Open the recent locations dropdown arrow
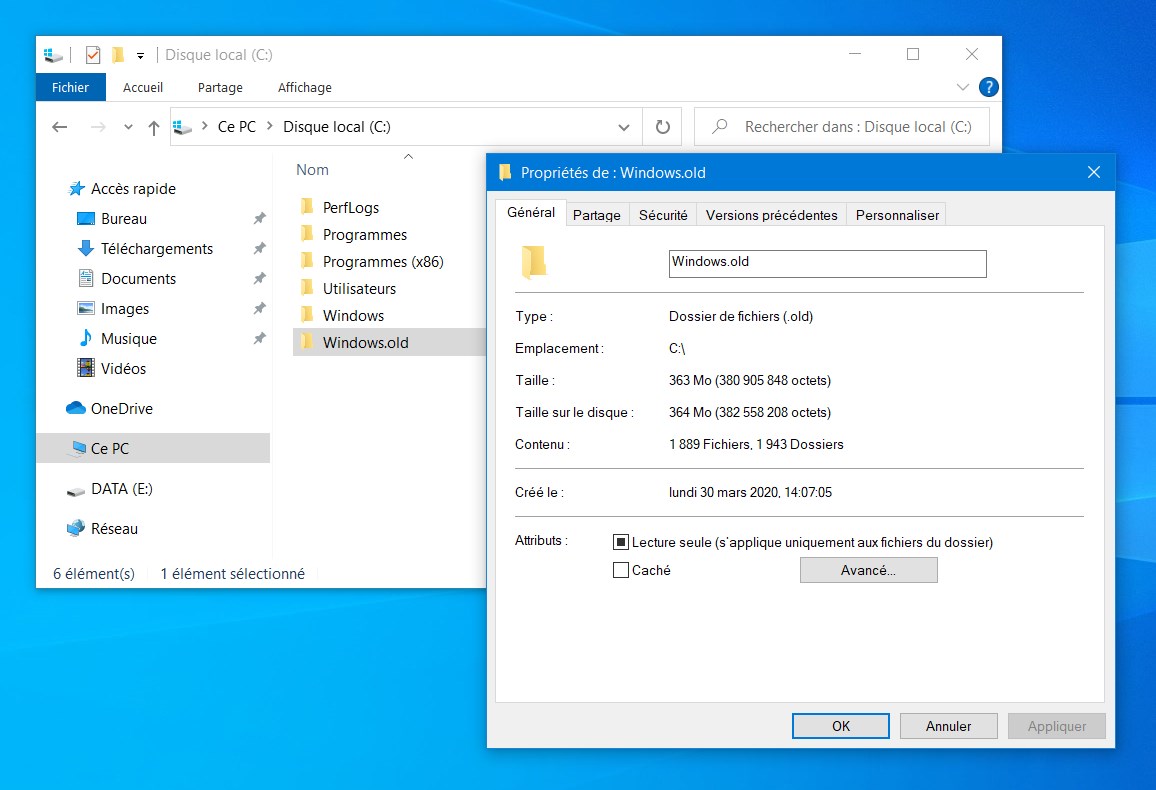 click(x=128, y=127)
